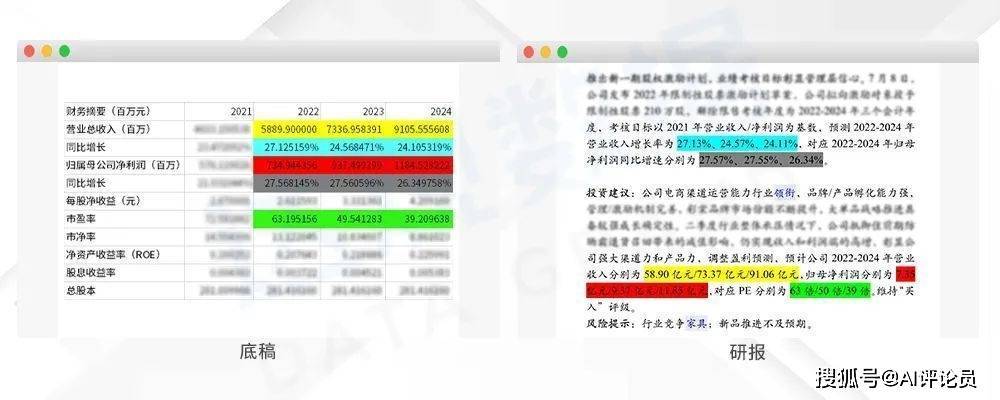Open the blue 领衔 link in report
The width and height of the screenshot is (1000, 400).
click(784, 193)
